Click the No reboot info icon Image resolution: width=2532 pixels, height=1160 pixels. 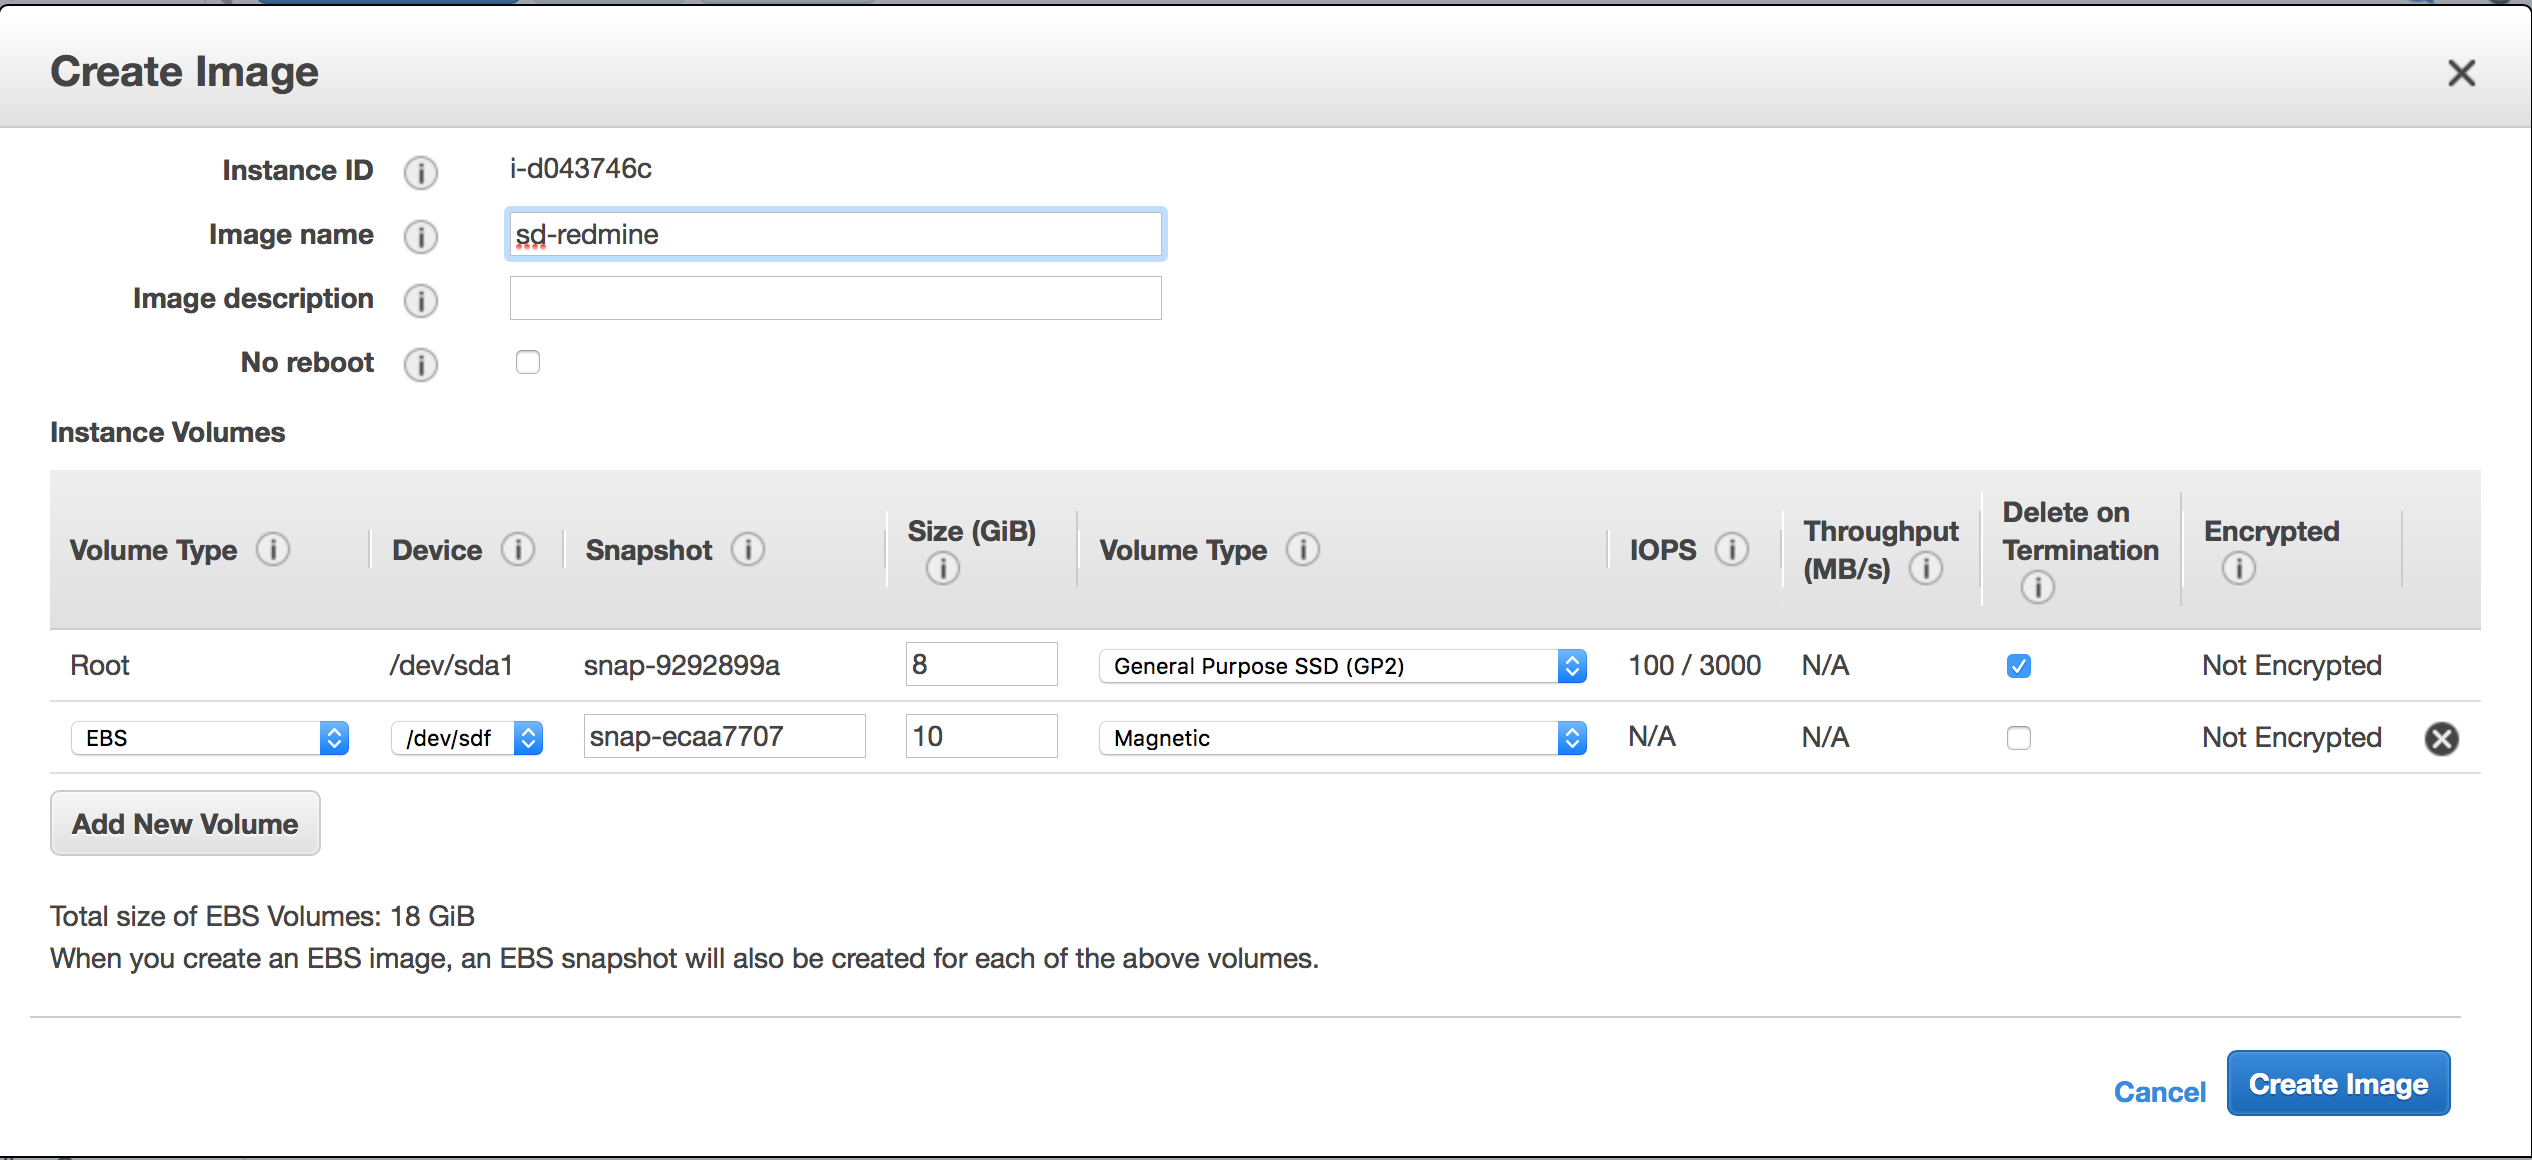(420, 364)
